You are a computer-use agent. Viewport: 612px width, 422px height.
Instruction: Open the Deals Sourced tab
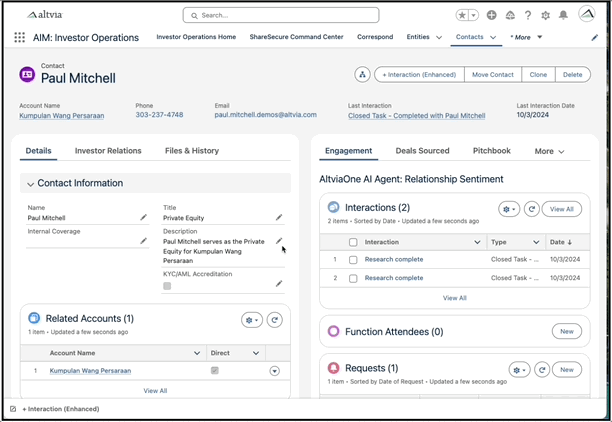point(421,151)
